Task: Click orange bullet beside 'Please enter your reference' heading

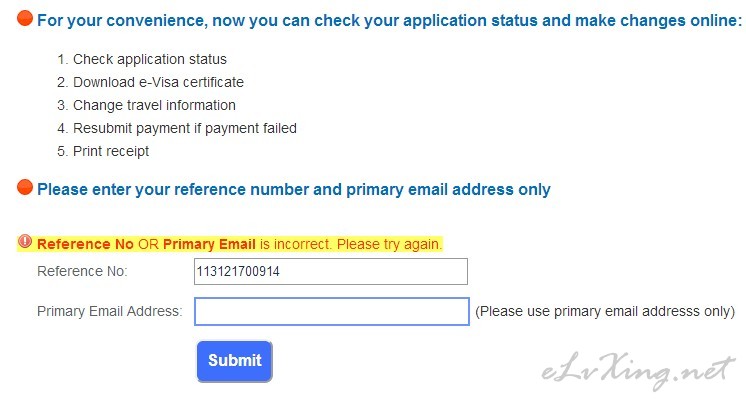Action: [25, 187]
